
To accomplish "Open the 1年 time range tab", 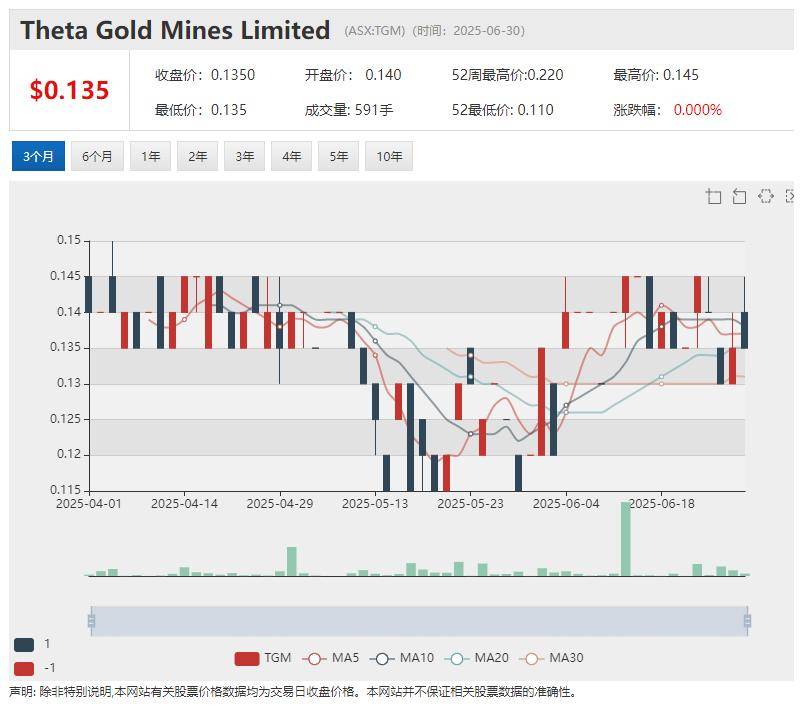I will [151, 156].
